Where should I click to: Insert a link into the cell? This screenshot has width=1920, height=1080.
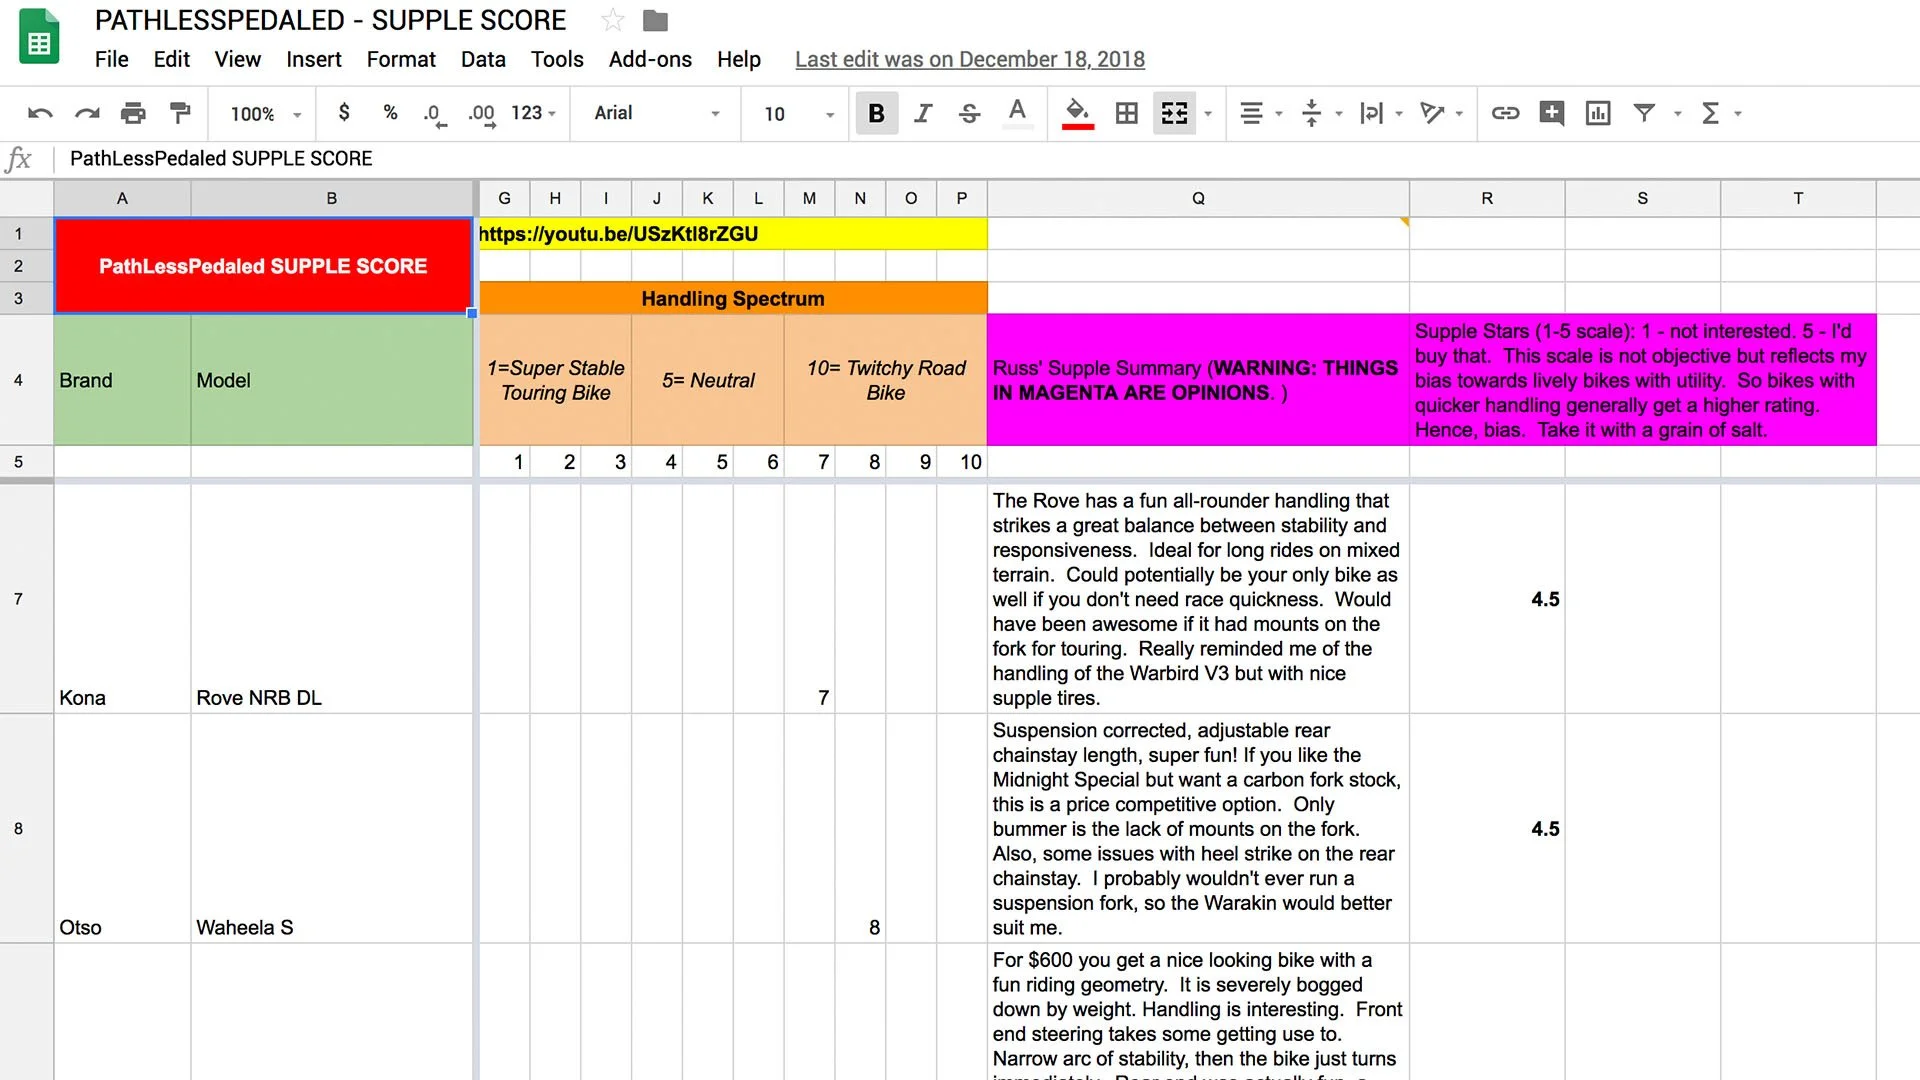tap(1505, 113)
